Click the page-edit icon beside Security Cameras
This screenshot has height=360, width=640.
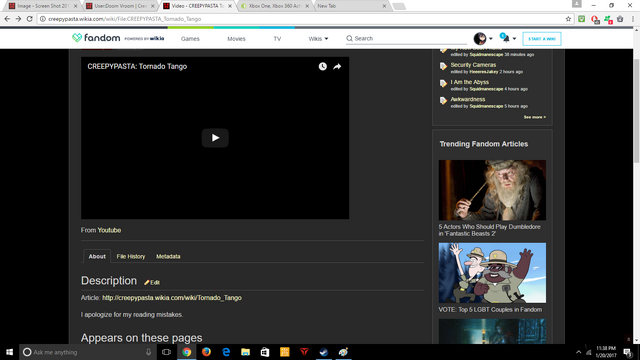click(443, 66)
